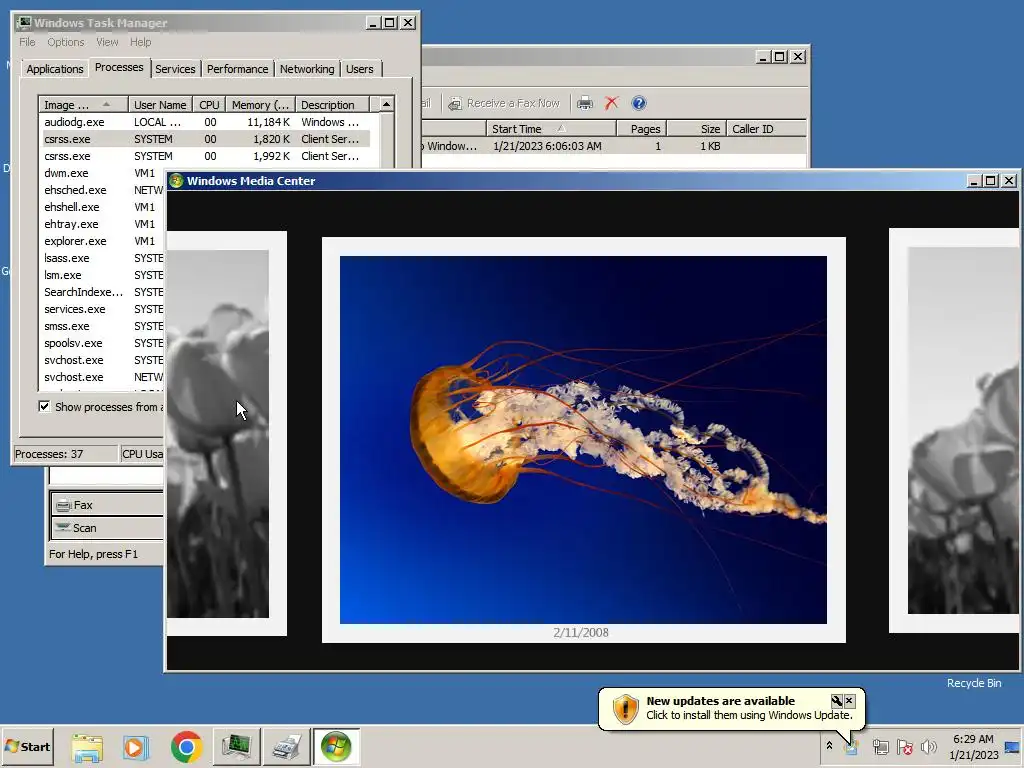
Task: Switch to the Networking tab
Action: click(x=307, y=69)
